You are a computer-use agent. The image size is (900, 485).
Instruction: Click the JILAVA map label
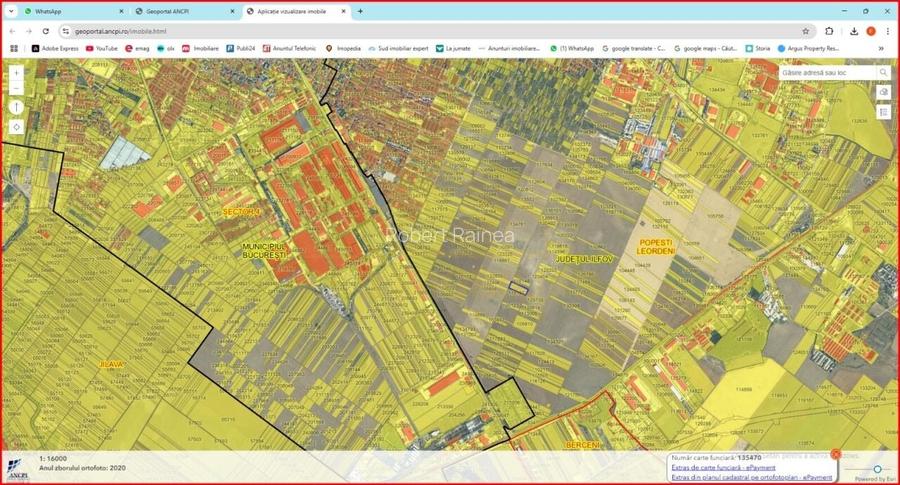tap(111, 364)
